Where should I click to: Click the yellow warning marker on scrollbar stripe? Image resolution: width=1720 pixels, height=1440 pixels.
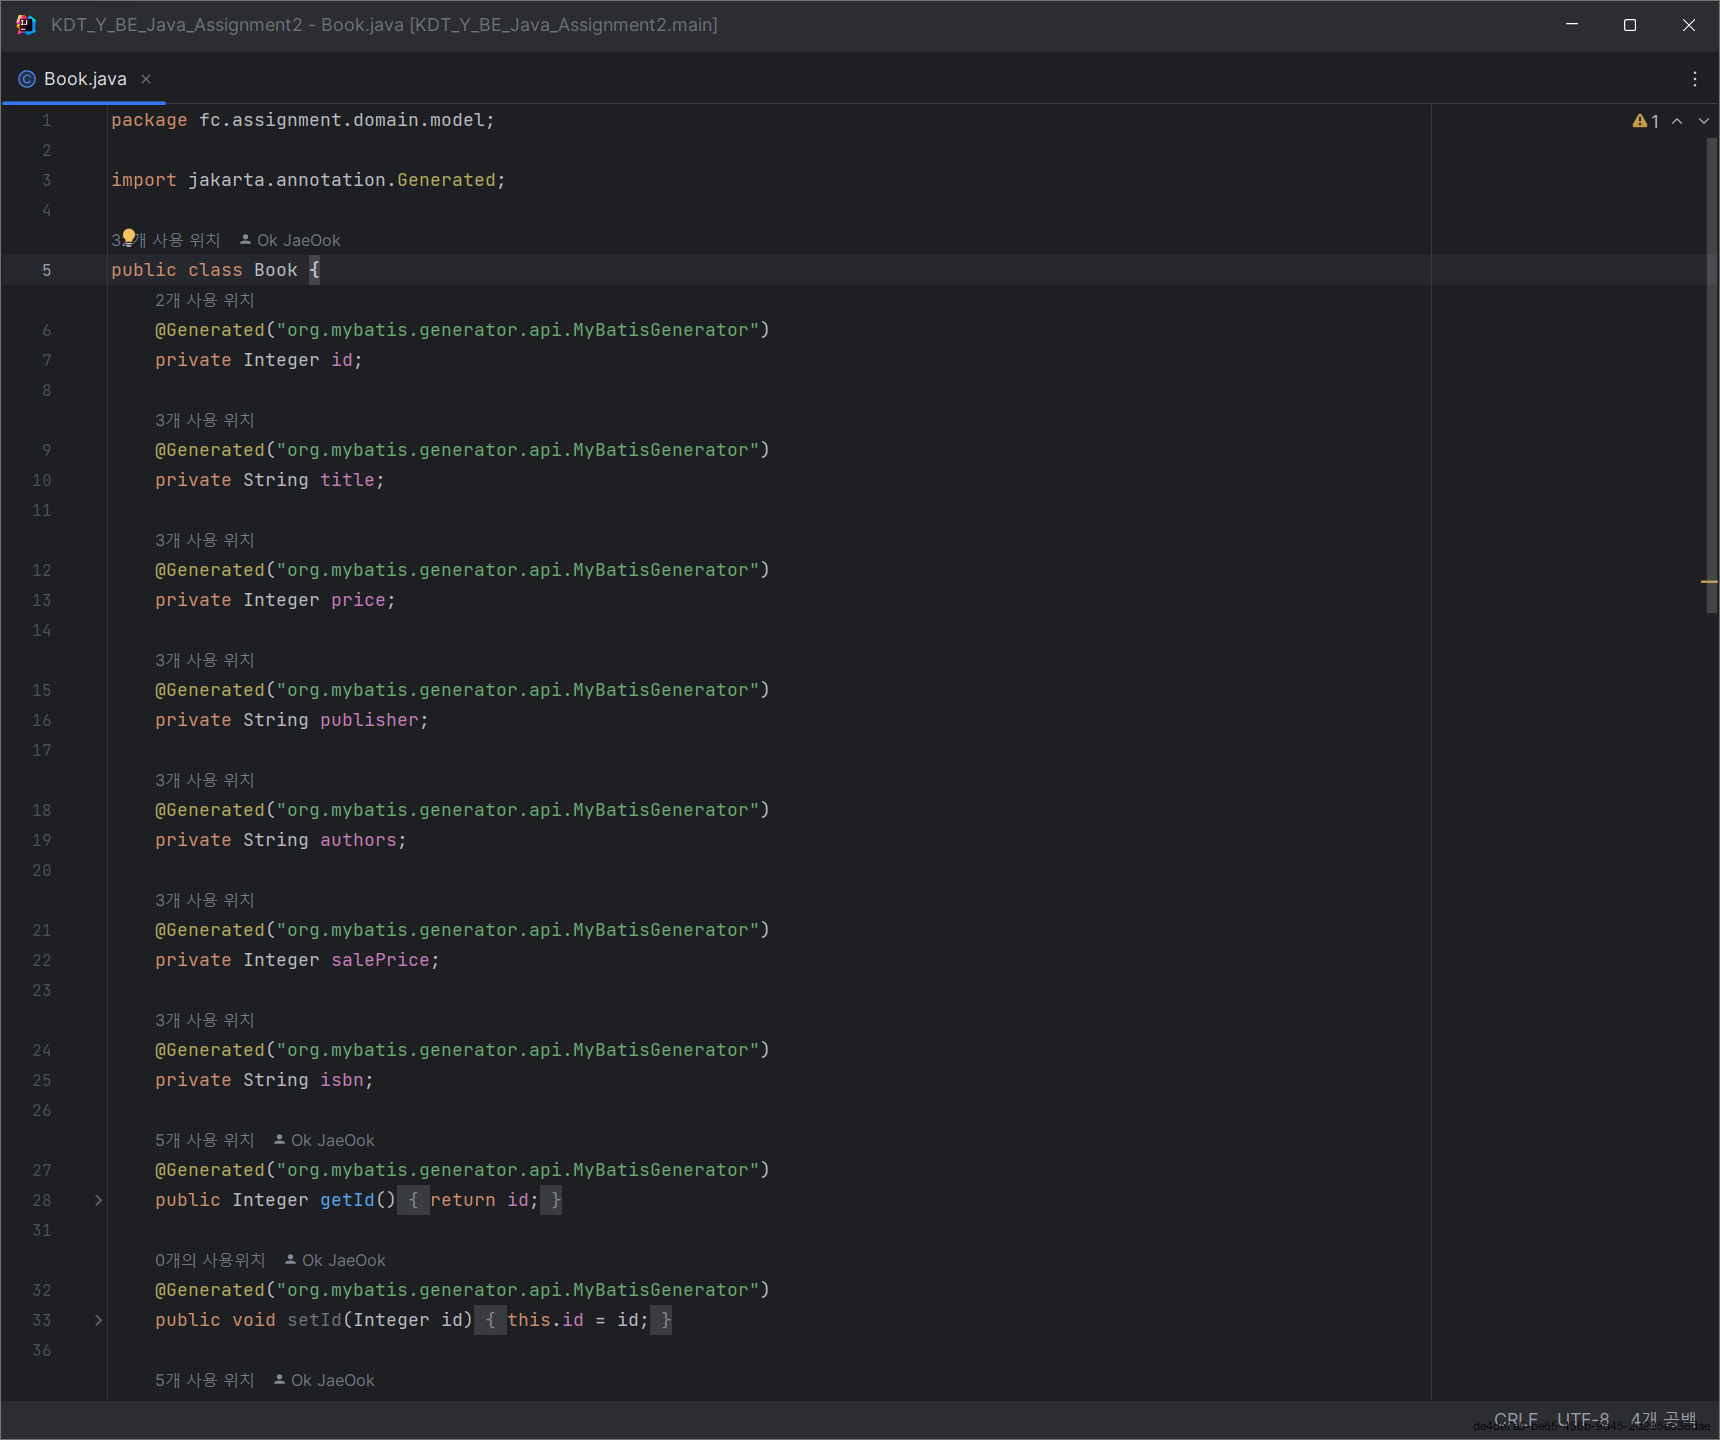(1709, 581)
